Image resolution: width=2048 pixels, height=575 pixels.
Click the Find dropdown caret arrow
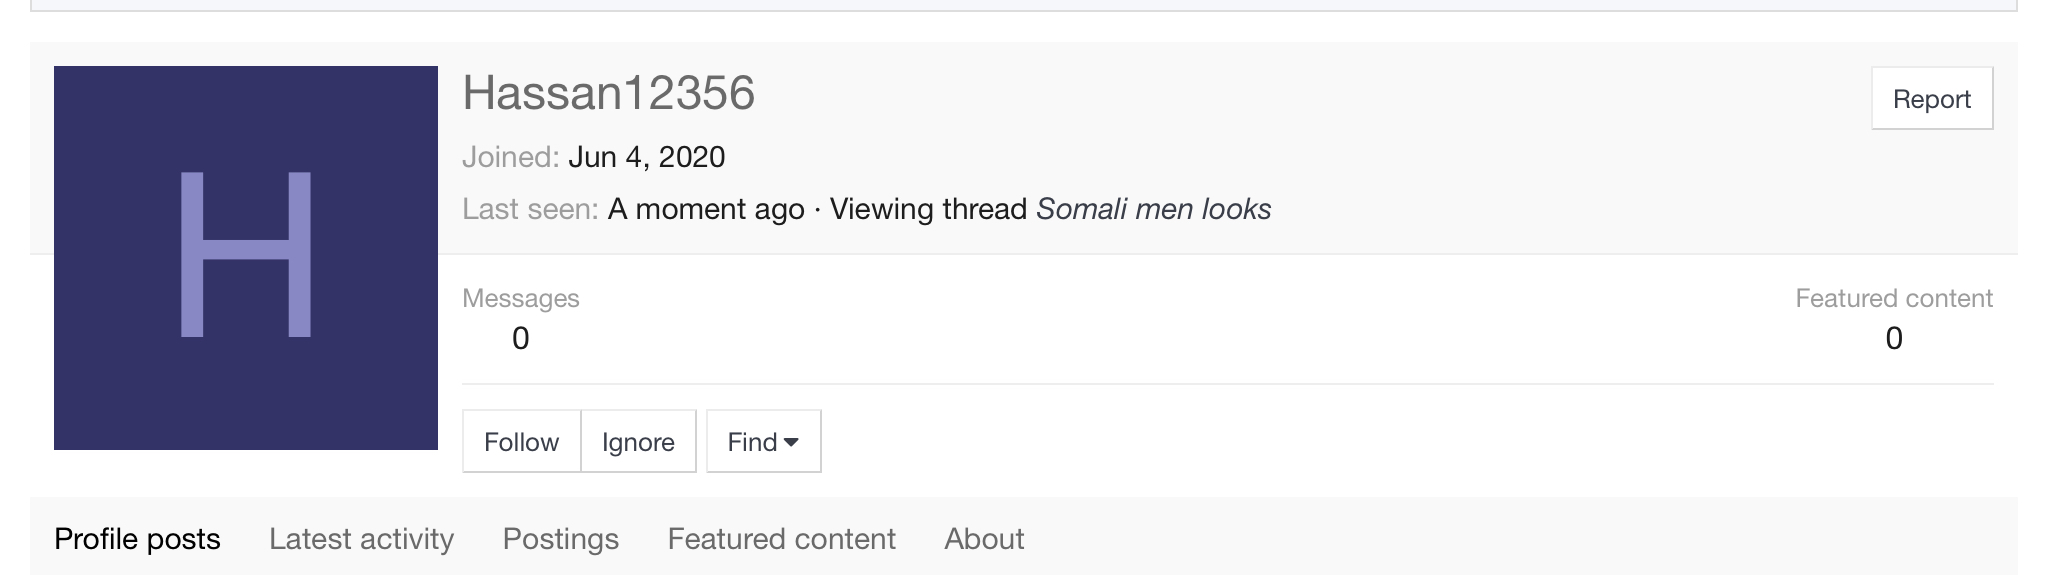pos(791,442)
